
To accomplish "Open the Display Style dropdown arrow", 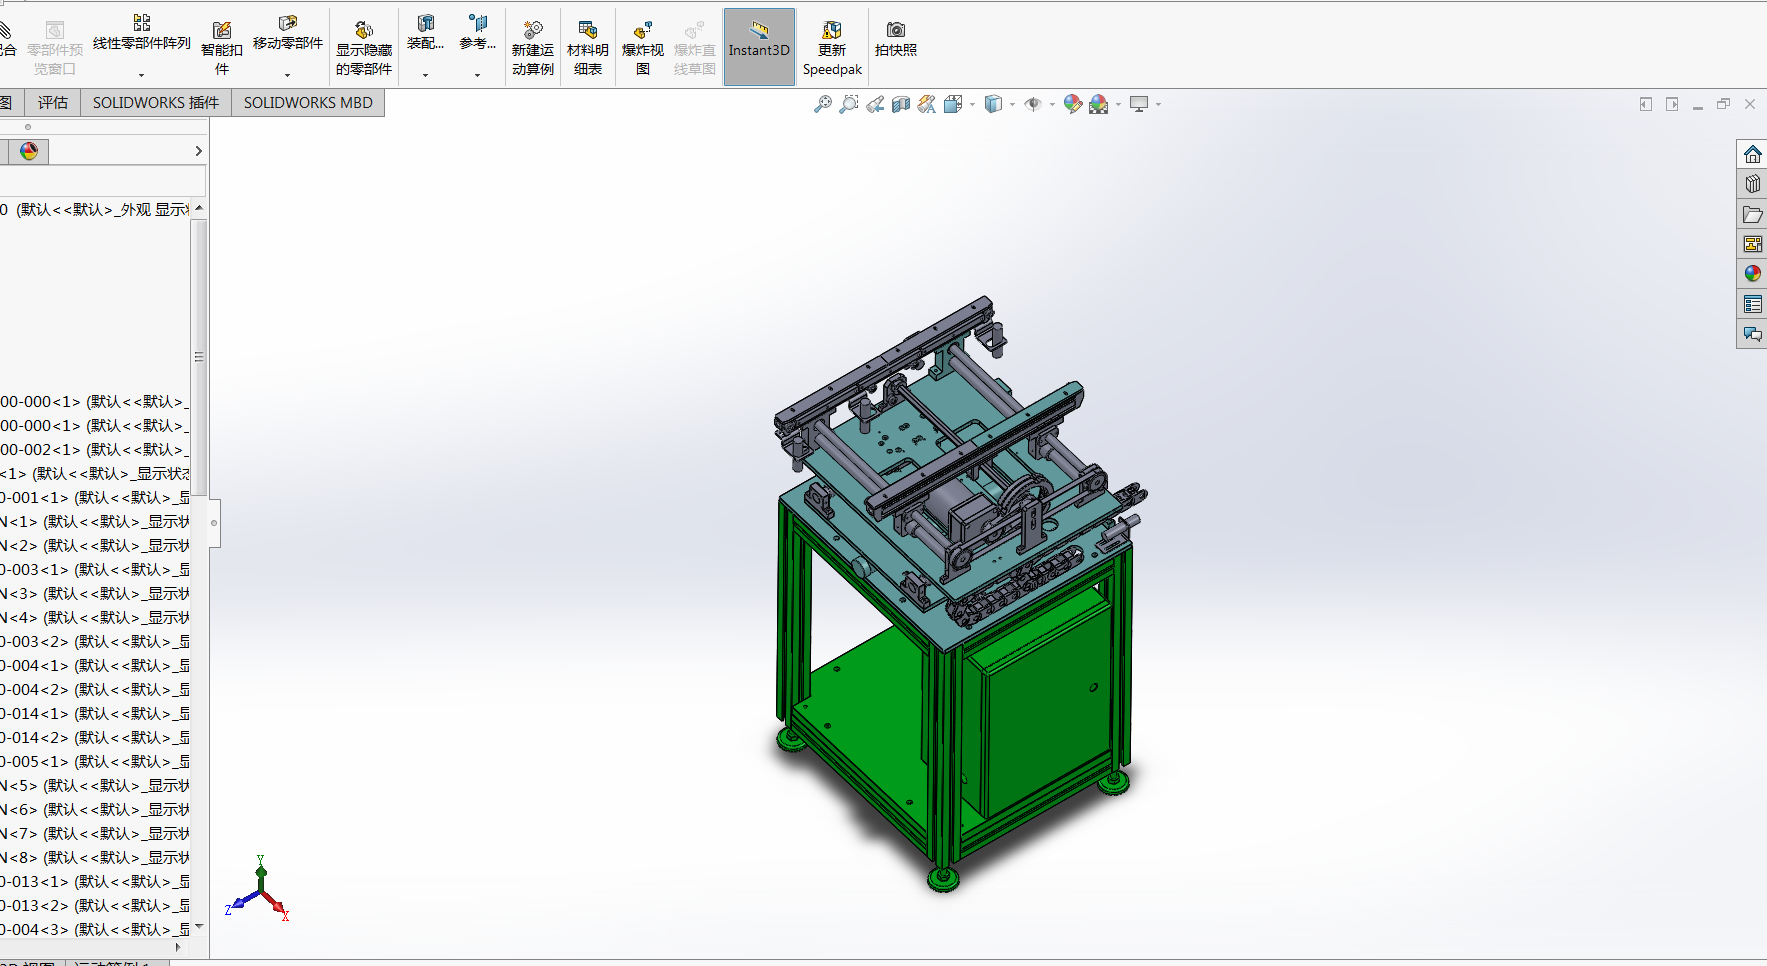I will [1012, 104].
